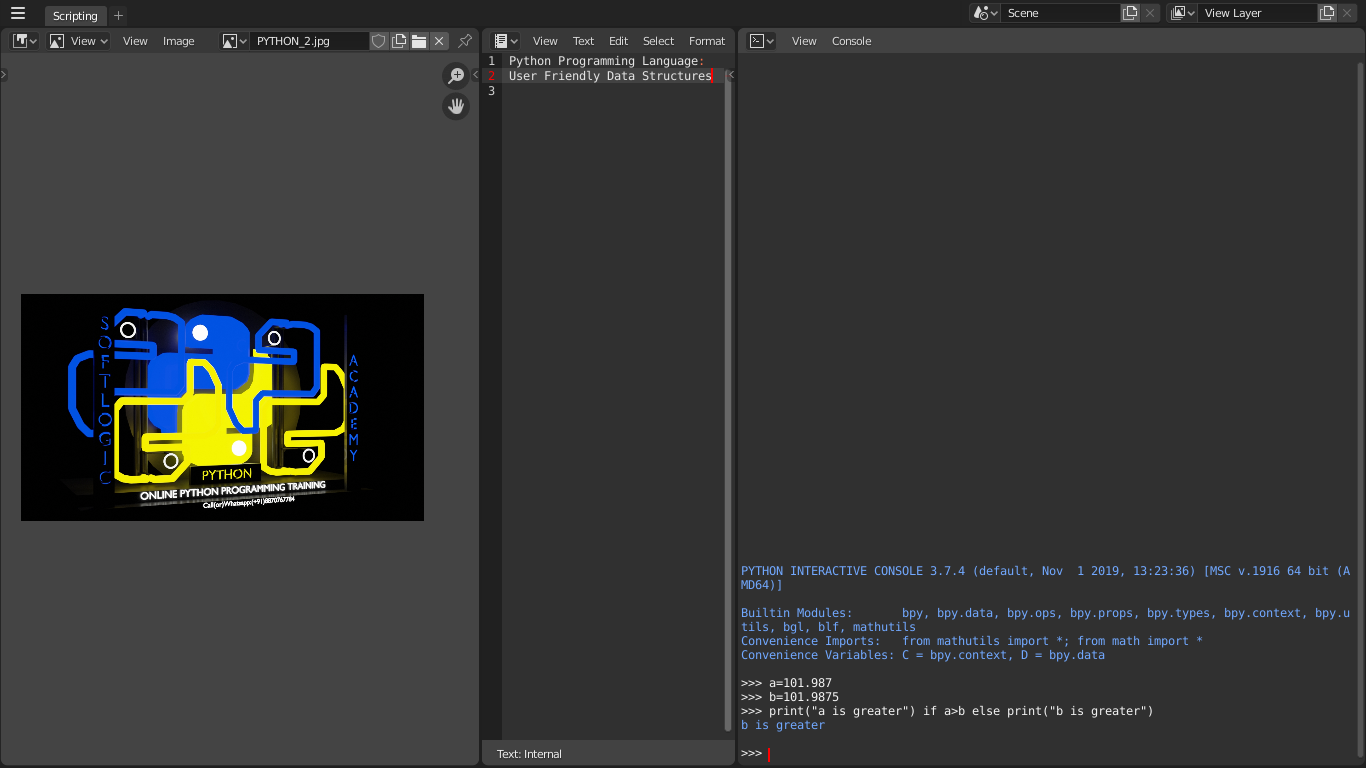The image size is (1366, 768).
Task: Toggle the image pin icon
Action: tap(465, 41)
